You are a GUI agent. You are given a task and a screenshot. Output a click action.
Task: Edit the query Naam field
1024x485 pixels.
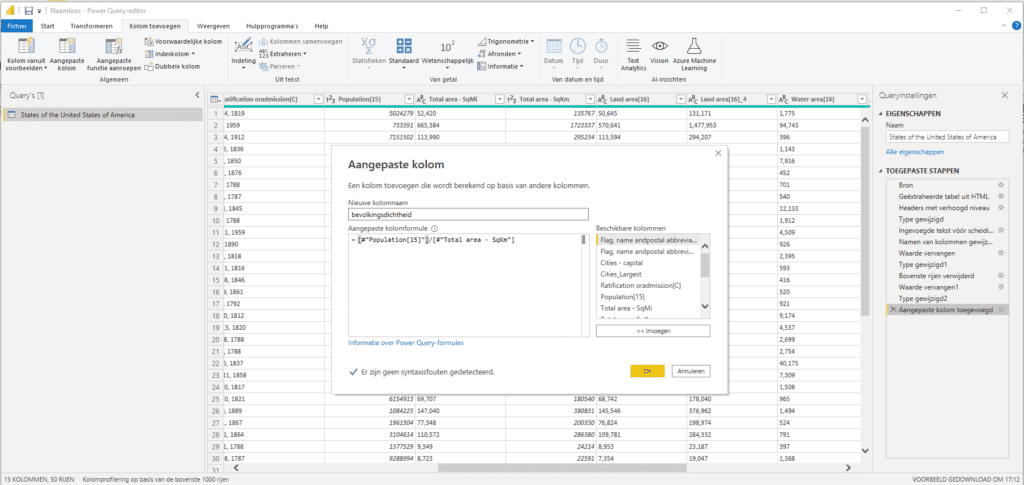(x=947, y=137)
